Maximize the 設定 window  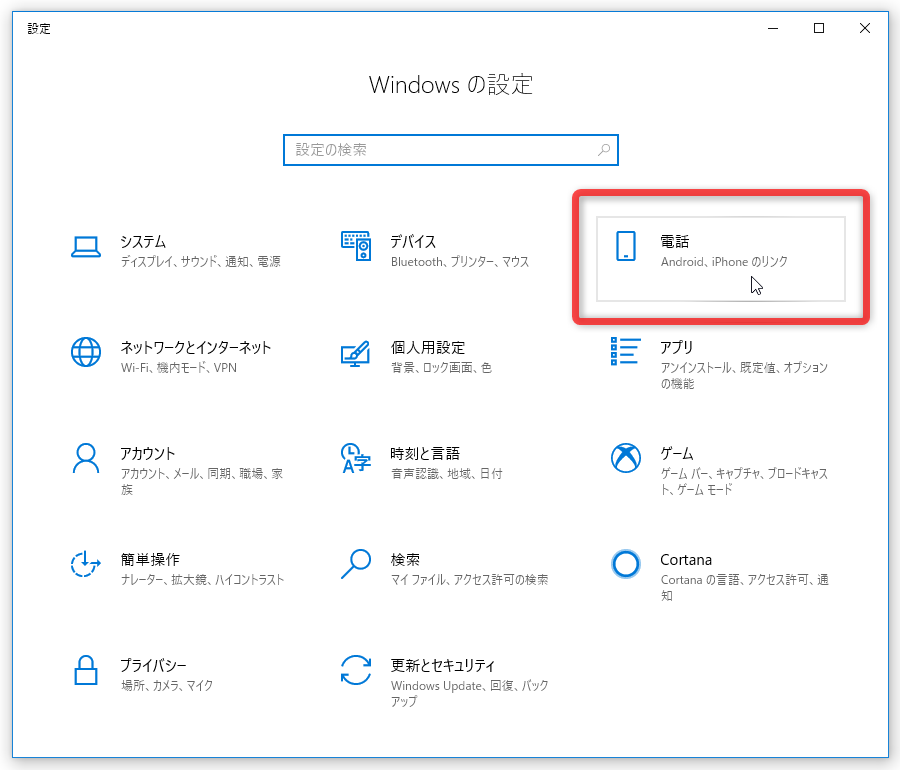819,28
